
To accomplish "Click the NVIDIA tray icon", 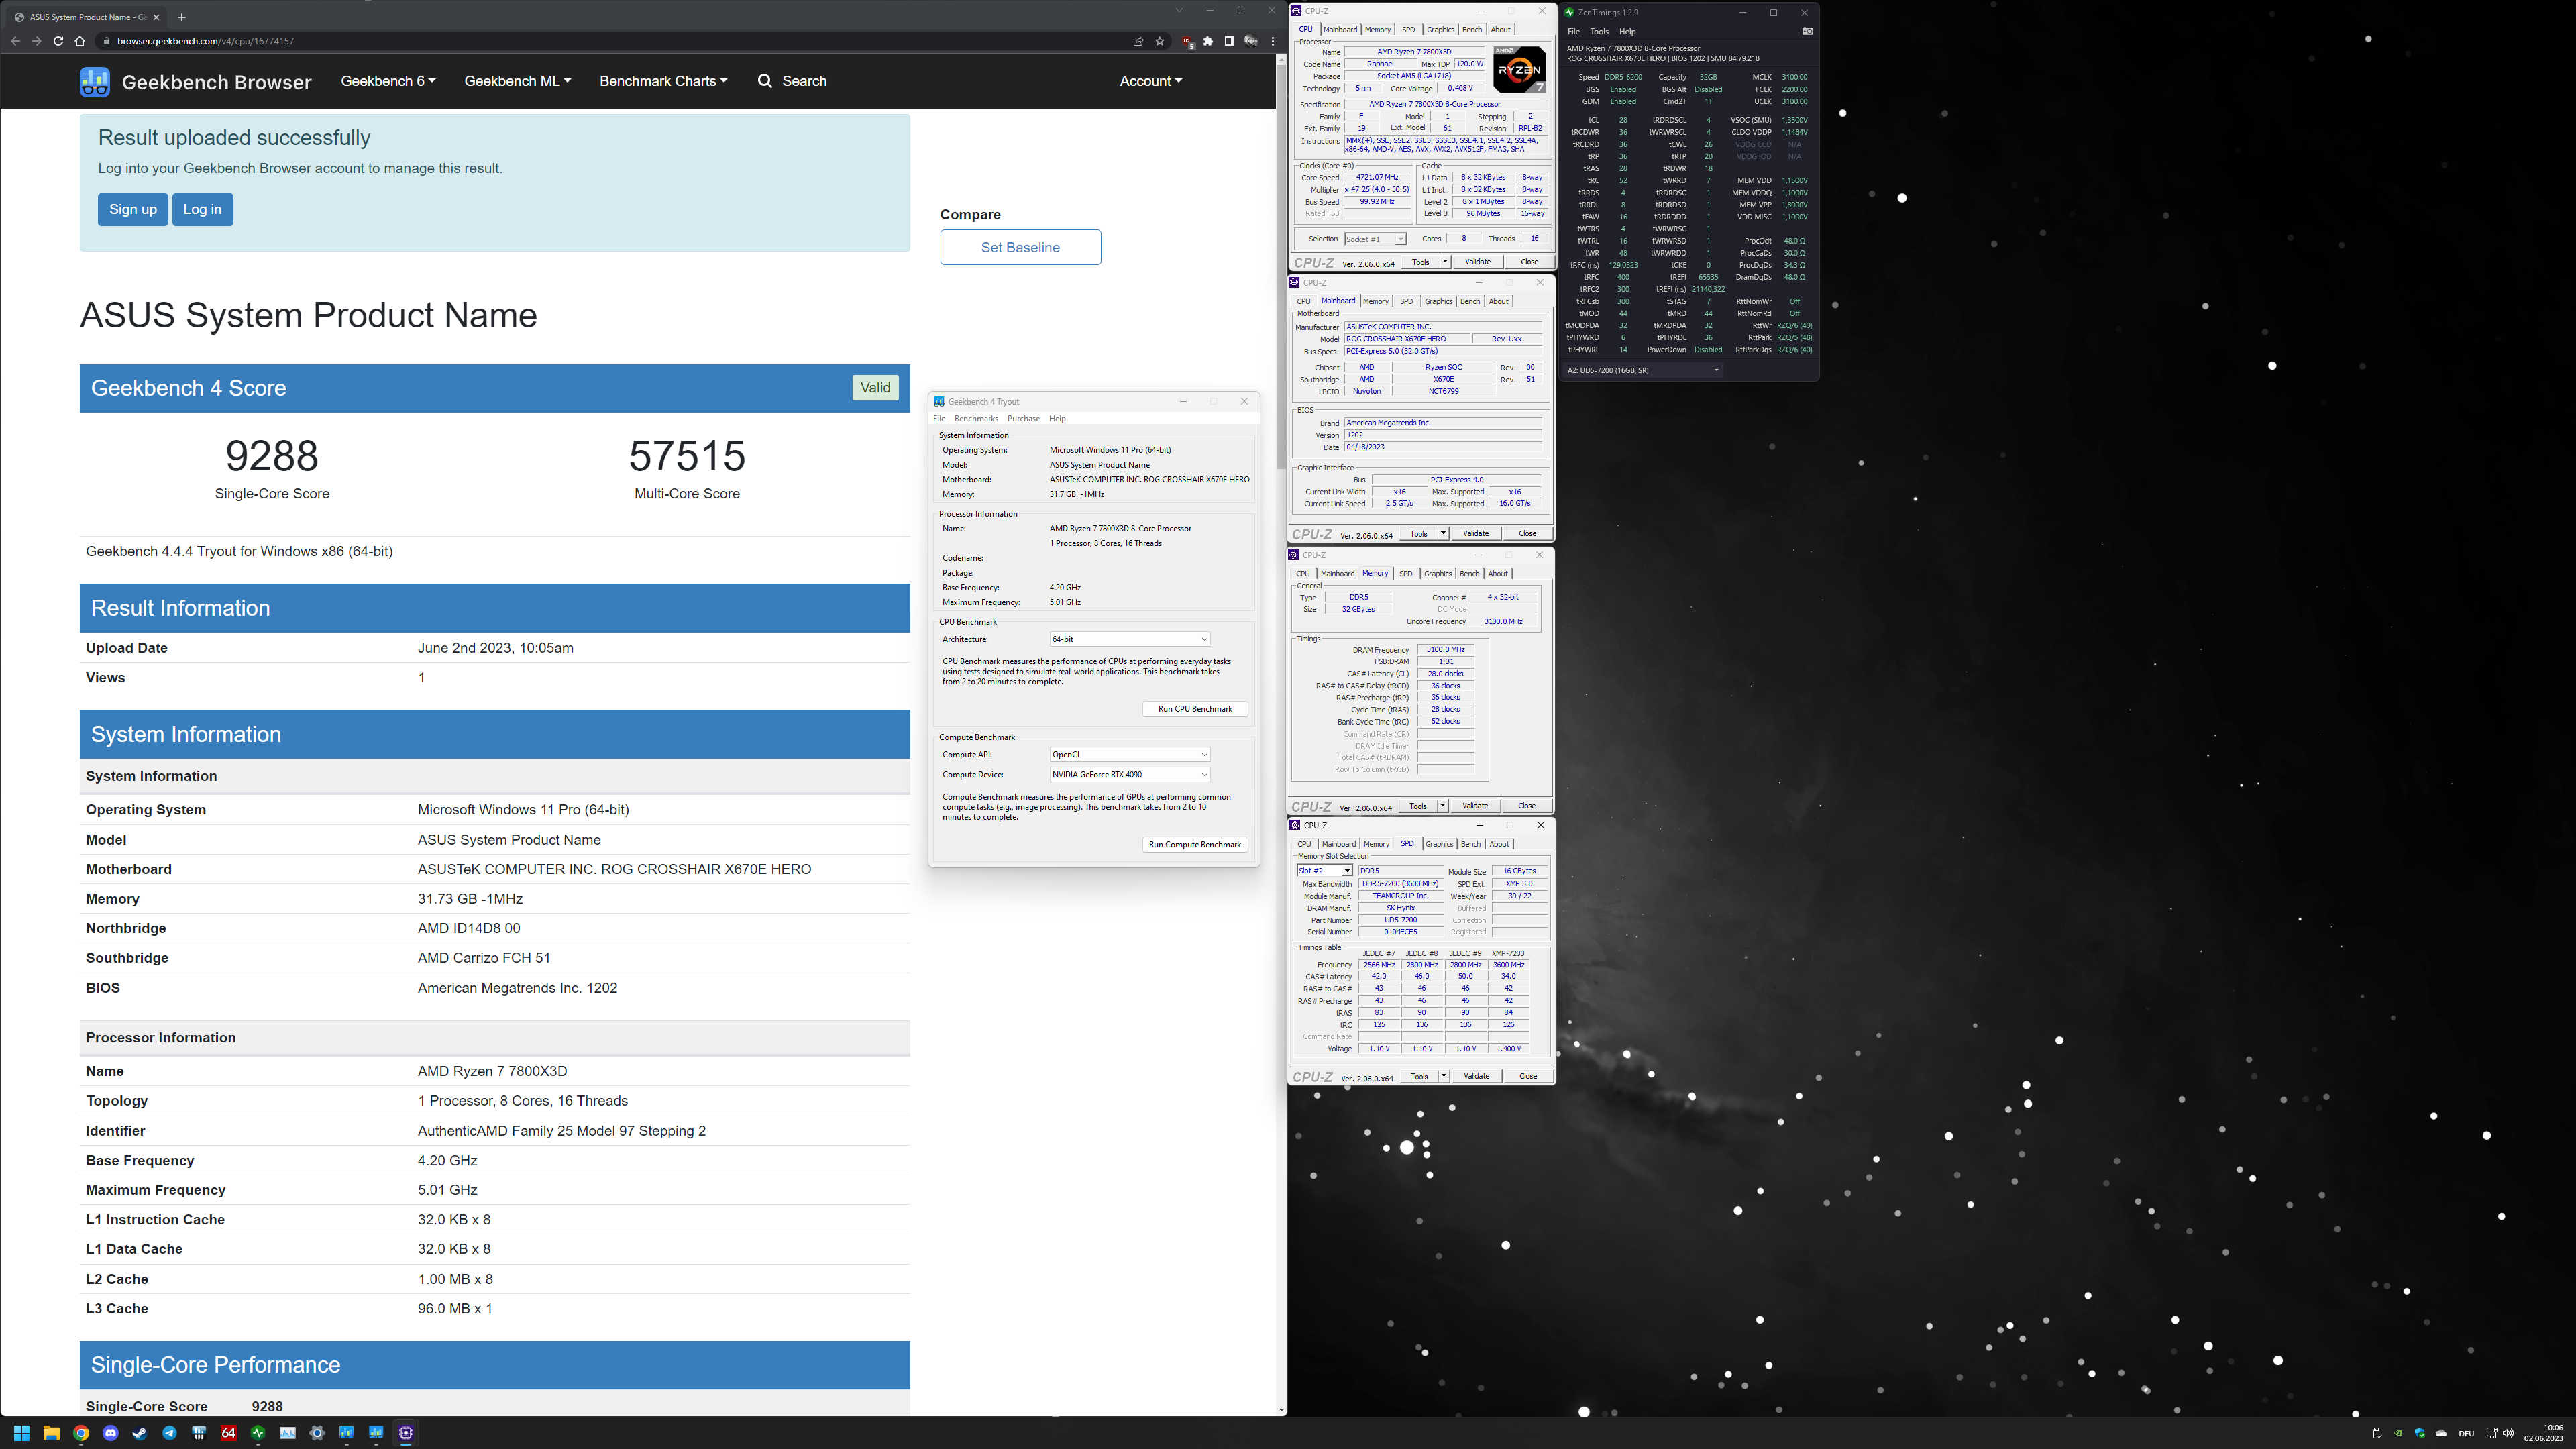I will pos(2398,1433).
